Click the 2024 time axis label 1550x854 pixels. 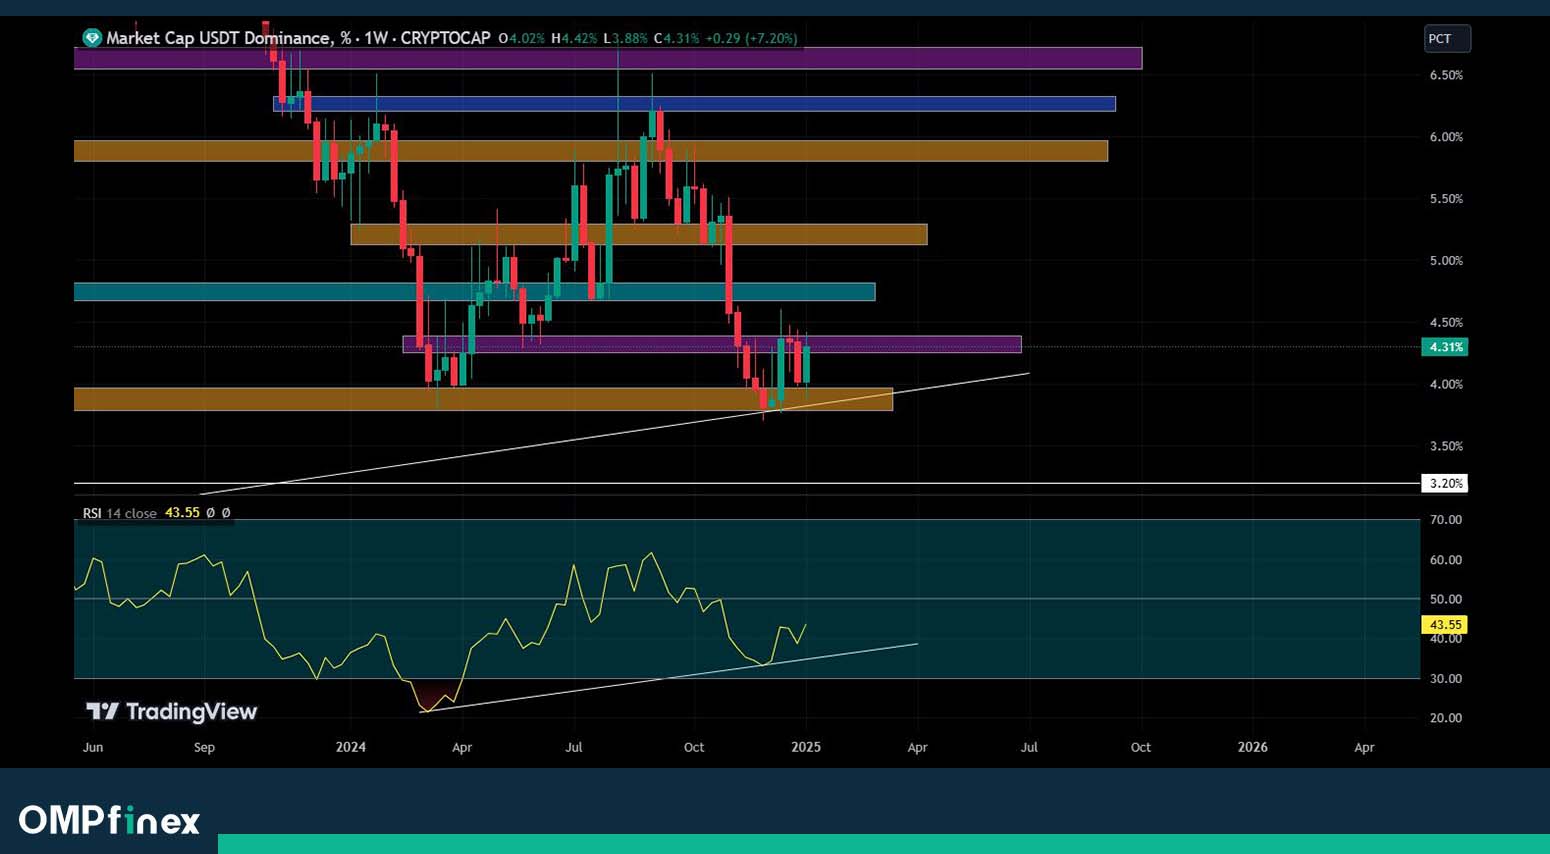click(351, 747)
